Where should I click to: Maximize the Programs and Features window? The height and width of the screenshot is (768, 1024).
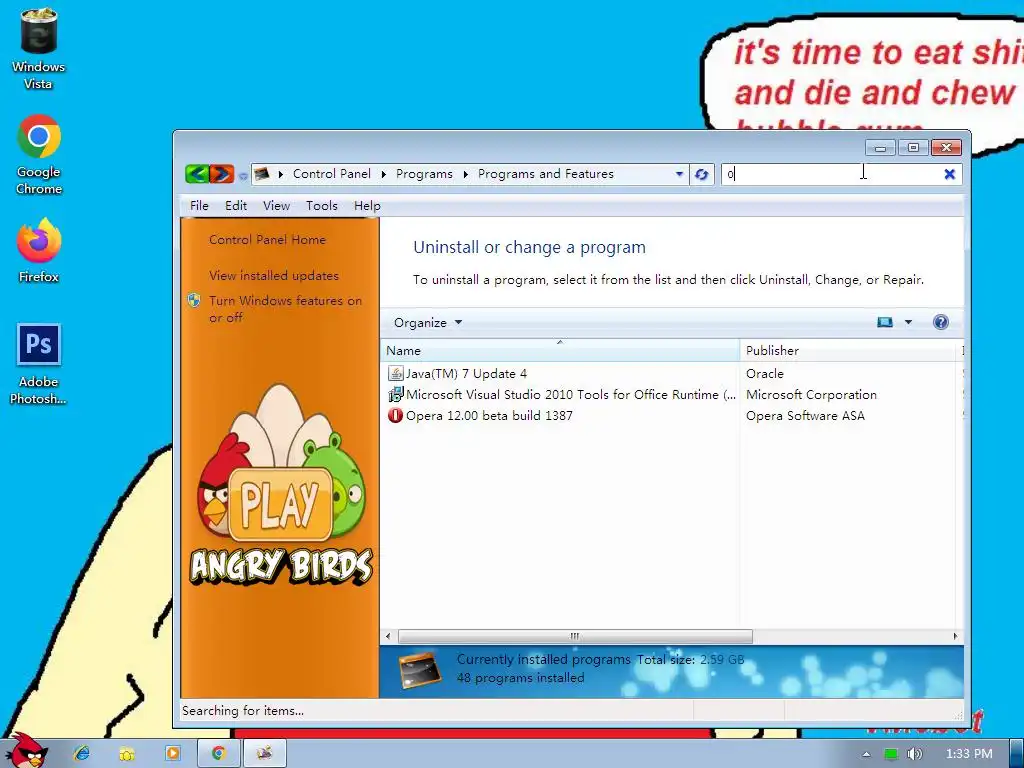913,148
